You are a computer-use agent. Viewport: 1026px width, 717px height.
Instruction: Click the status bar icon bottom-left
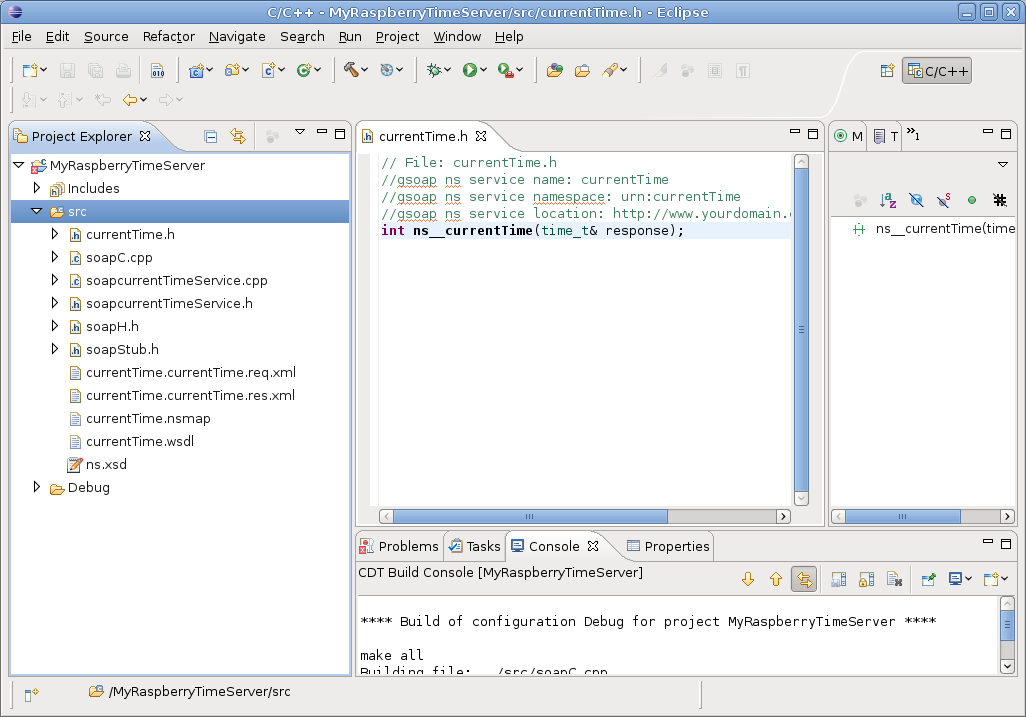31,694
